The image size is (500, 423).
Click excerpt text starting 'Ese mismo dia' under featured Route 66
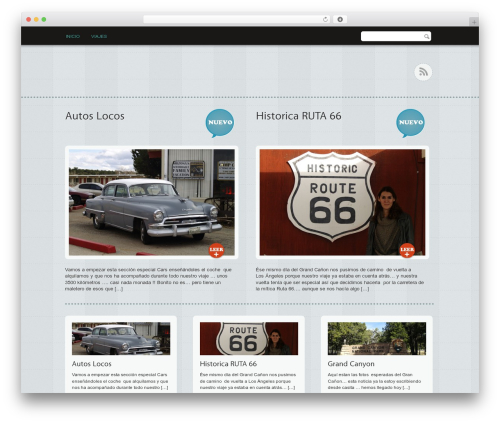click(x=340, y=279)
